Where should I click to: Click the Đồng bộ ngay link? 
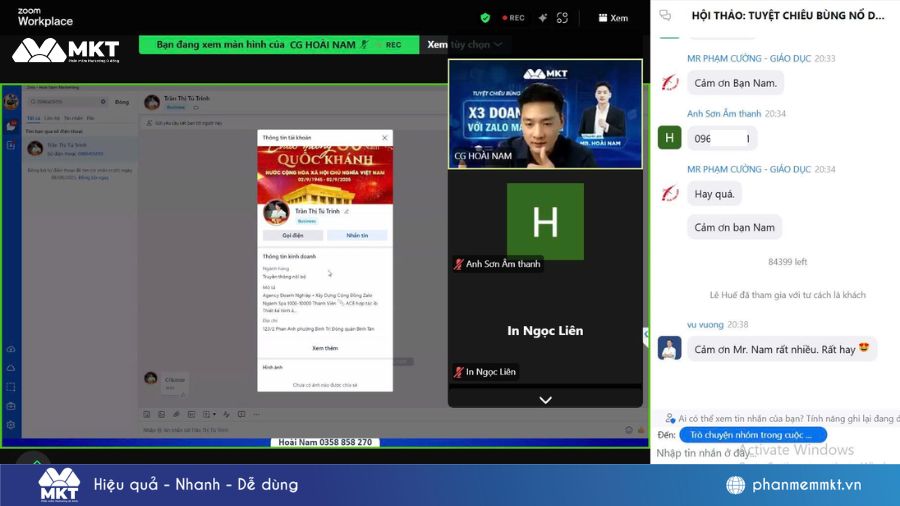(x=93, y=178)
